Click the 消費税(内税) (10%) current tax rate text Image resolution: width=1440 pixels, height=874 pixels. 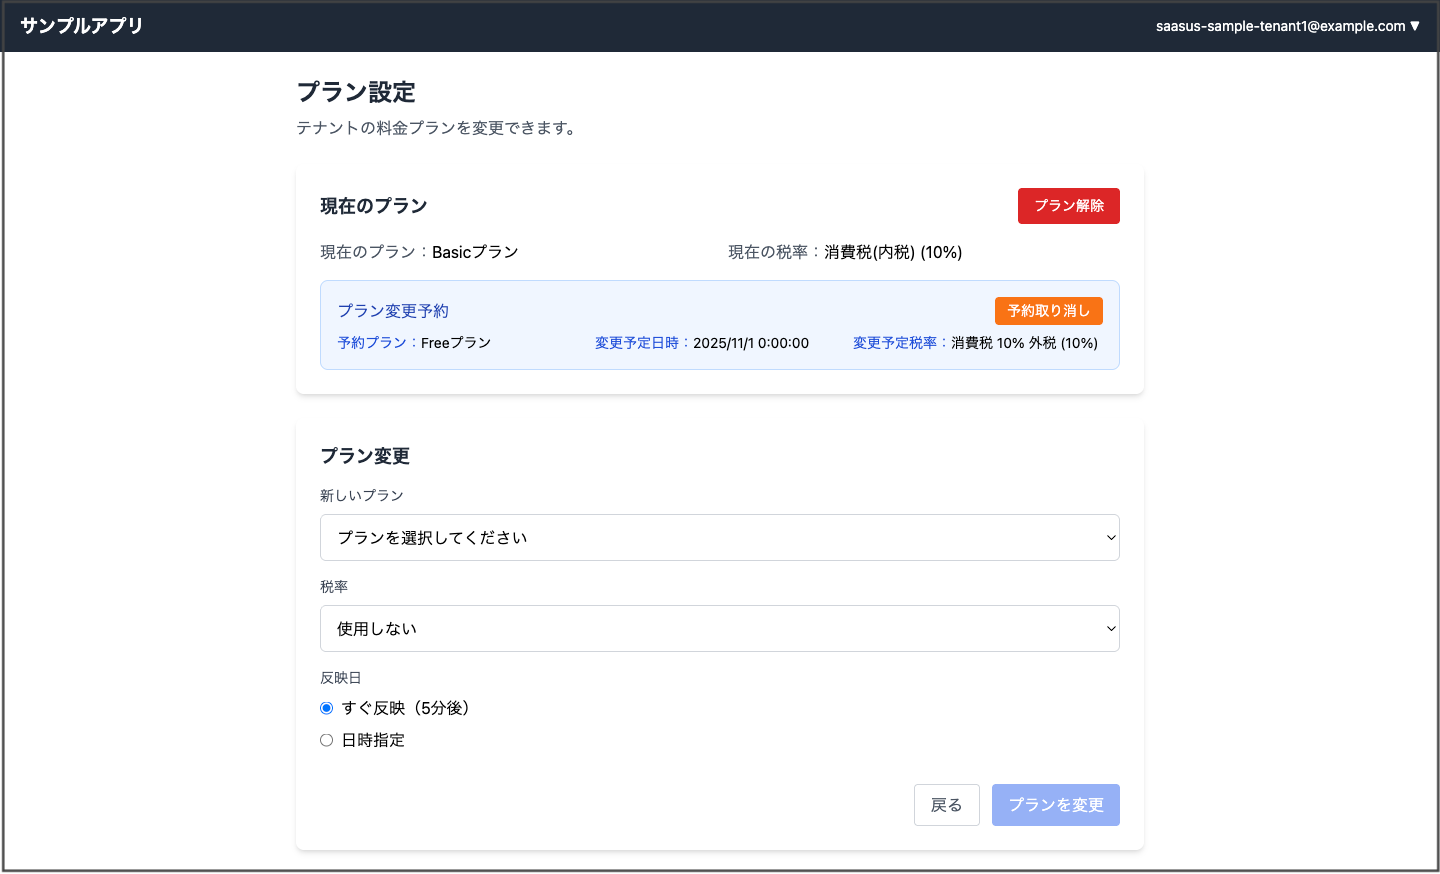click(x=893, y=252)
